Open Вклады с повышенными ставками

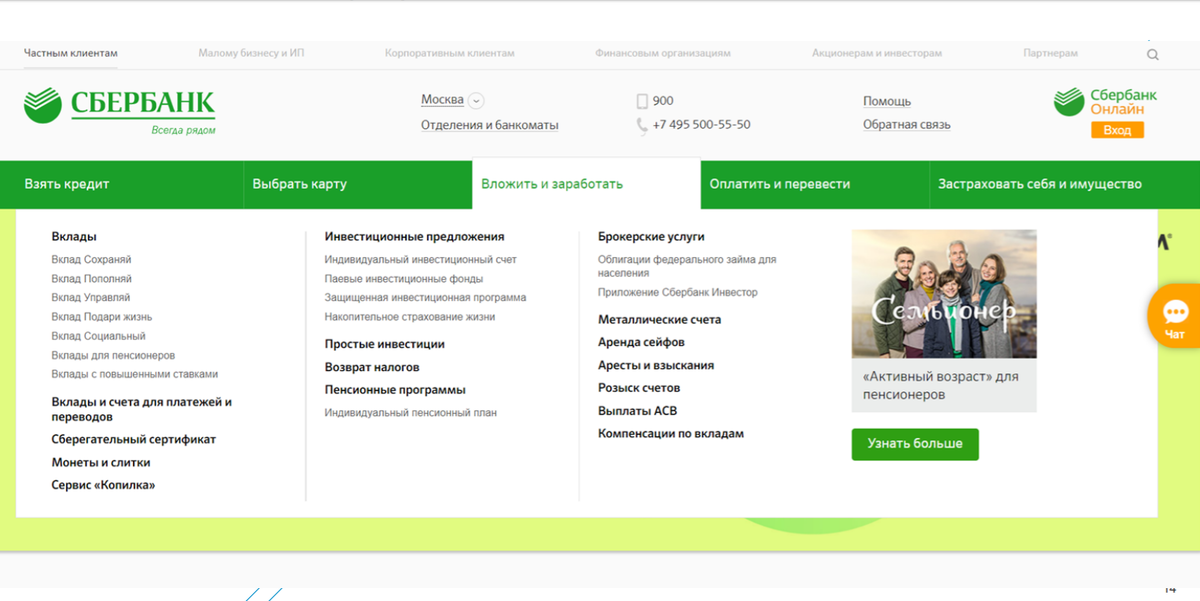click(x=134, y=374)
